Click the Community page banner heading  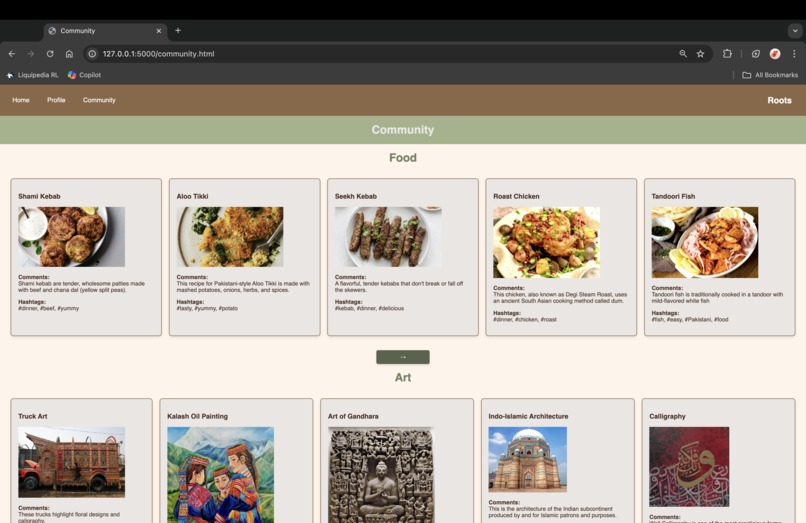coord(403,130)
